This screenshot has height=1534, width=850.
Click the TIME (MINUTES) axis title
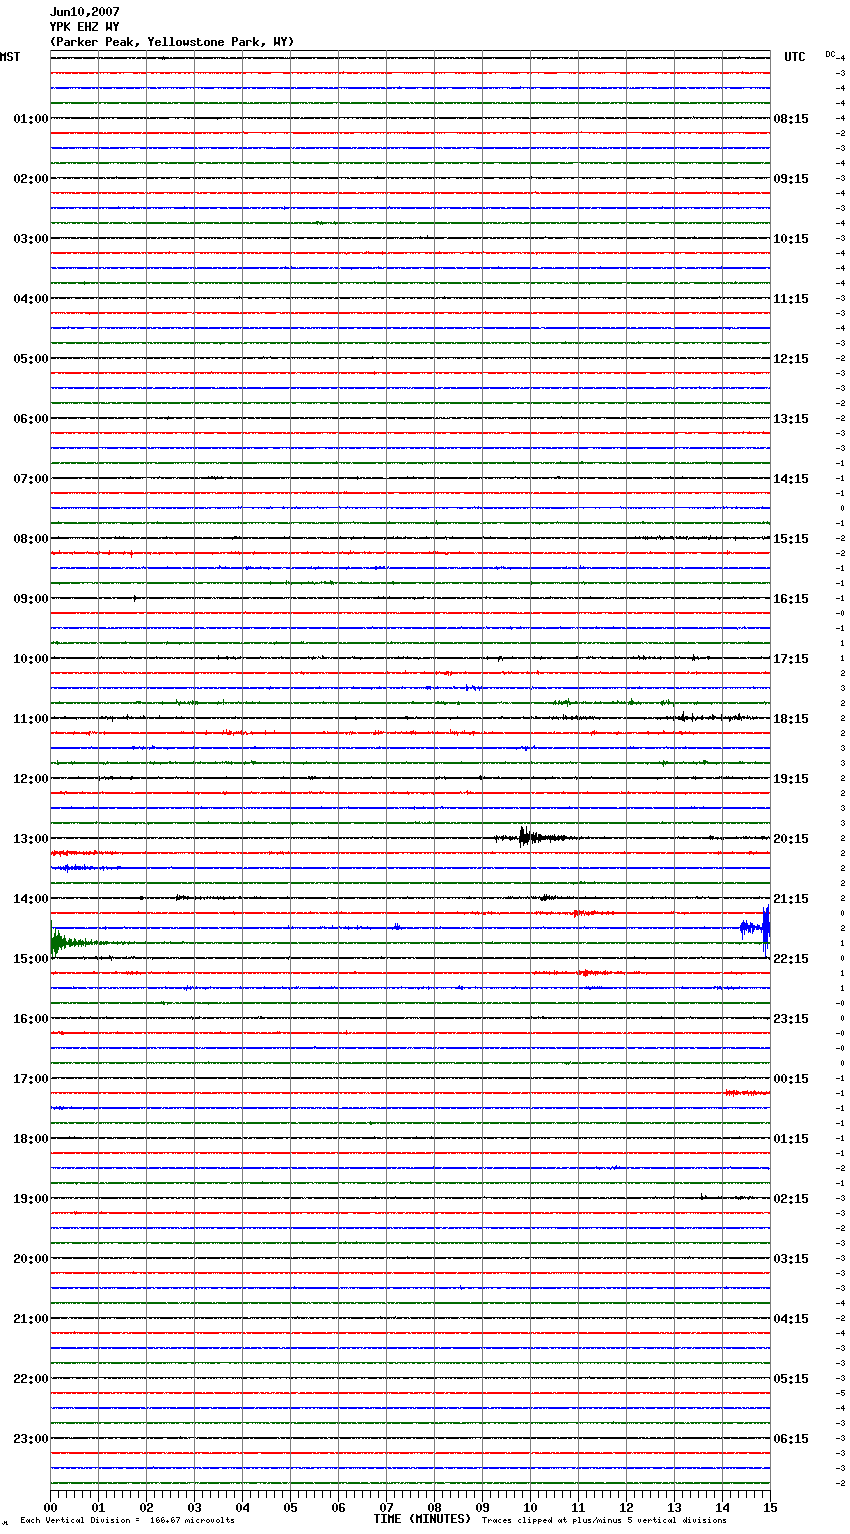point(422,1519)
